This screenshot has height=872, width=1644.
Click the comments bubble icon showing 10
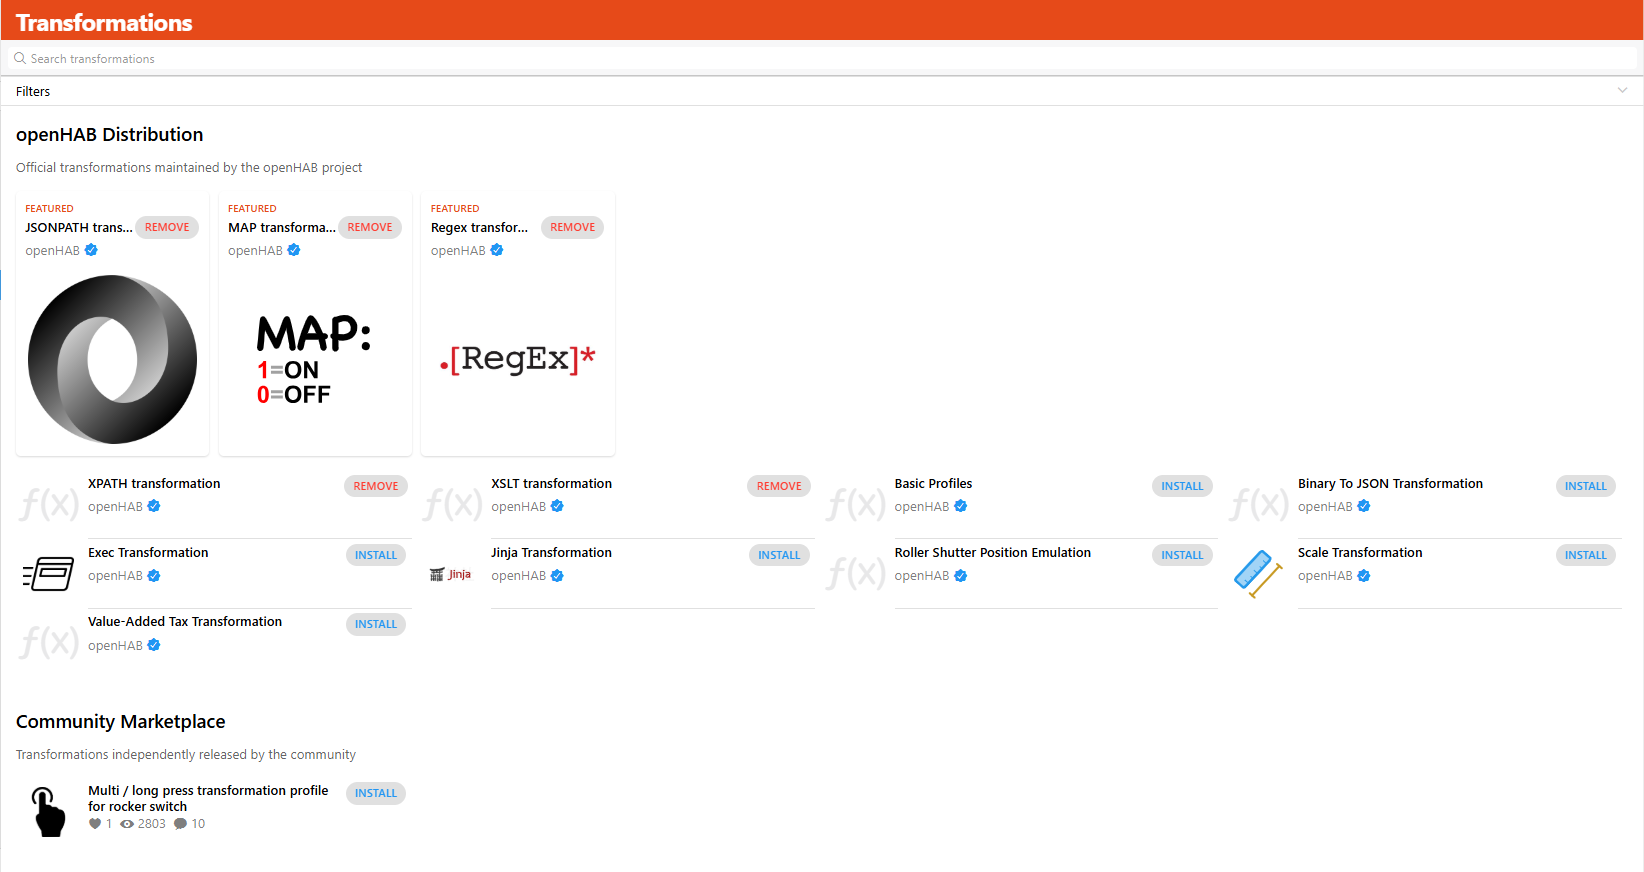click(180, 824)
